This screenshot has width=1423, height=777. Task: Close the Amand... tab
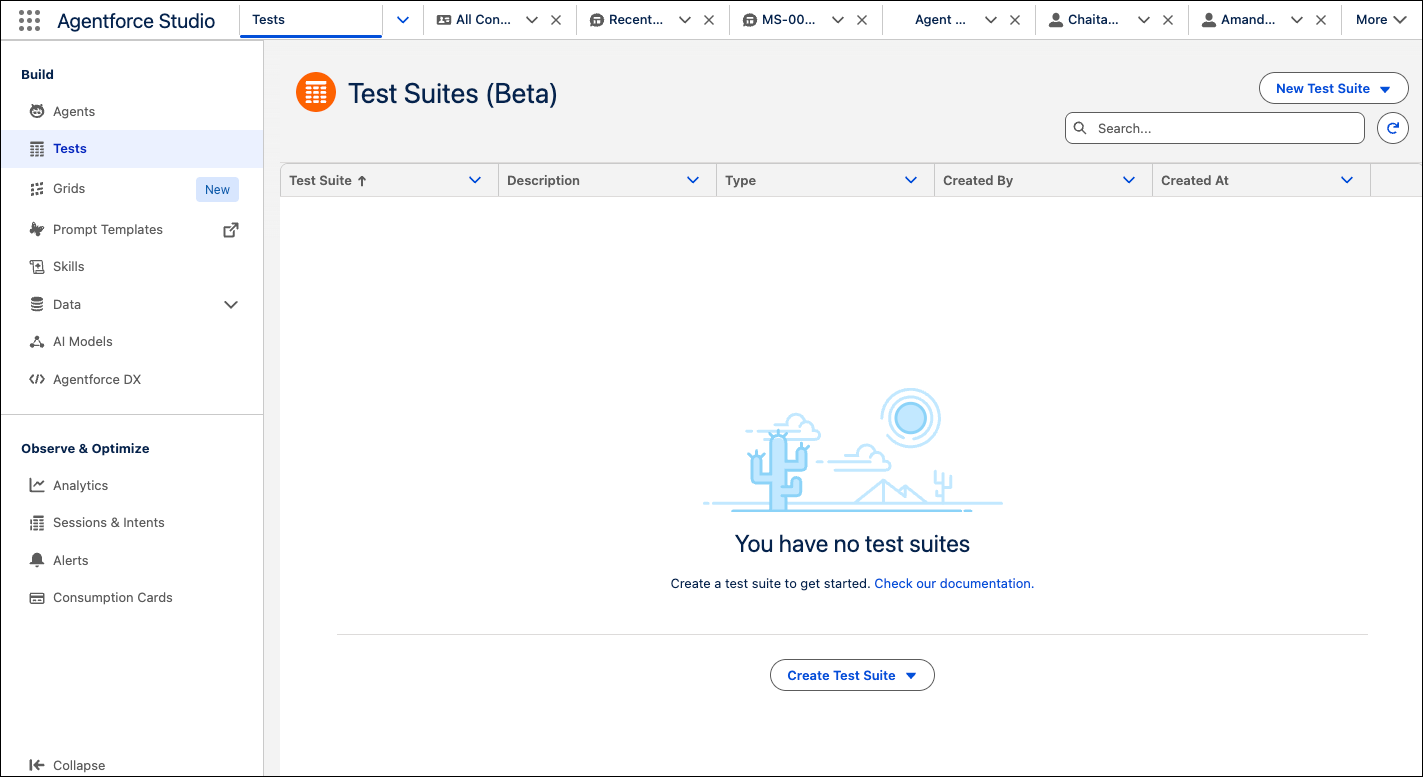(x=1321, y=20)
